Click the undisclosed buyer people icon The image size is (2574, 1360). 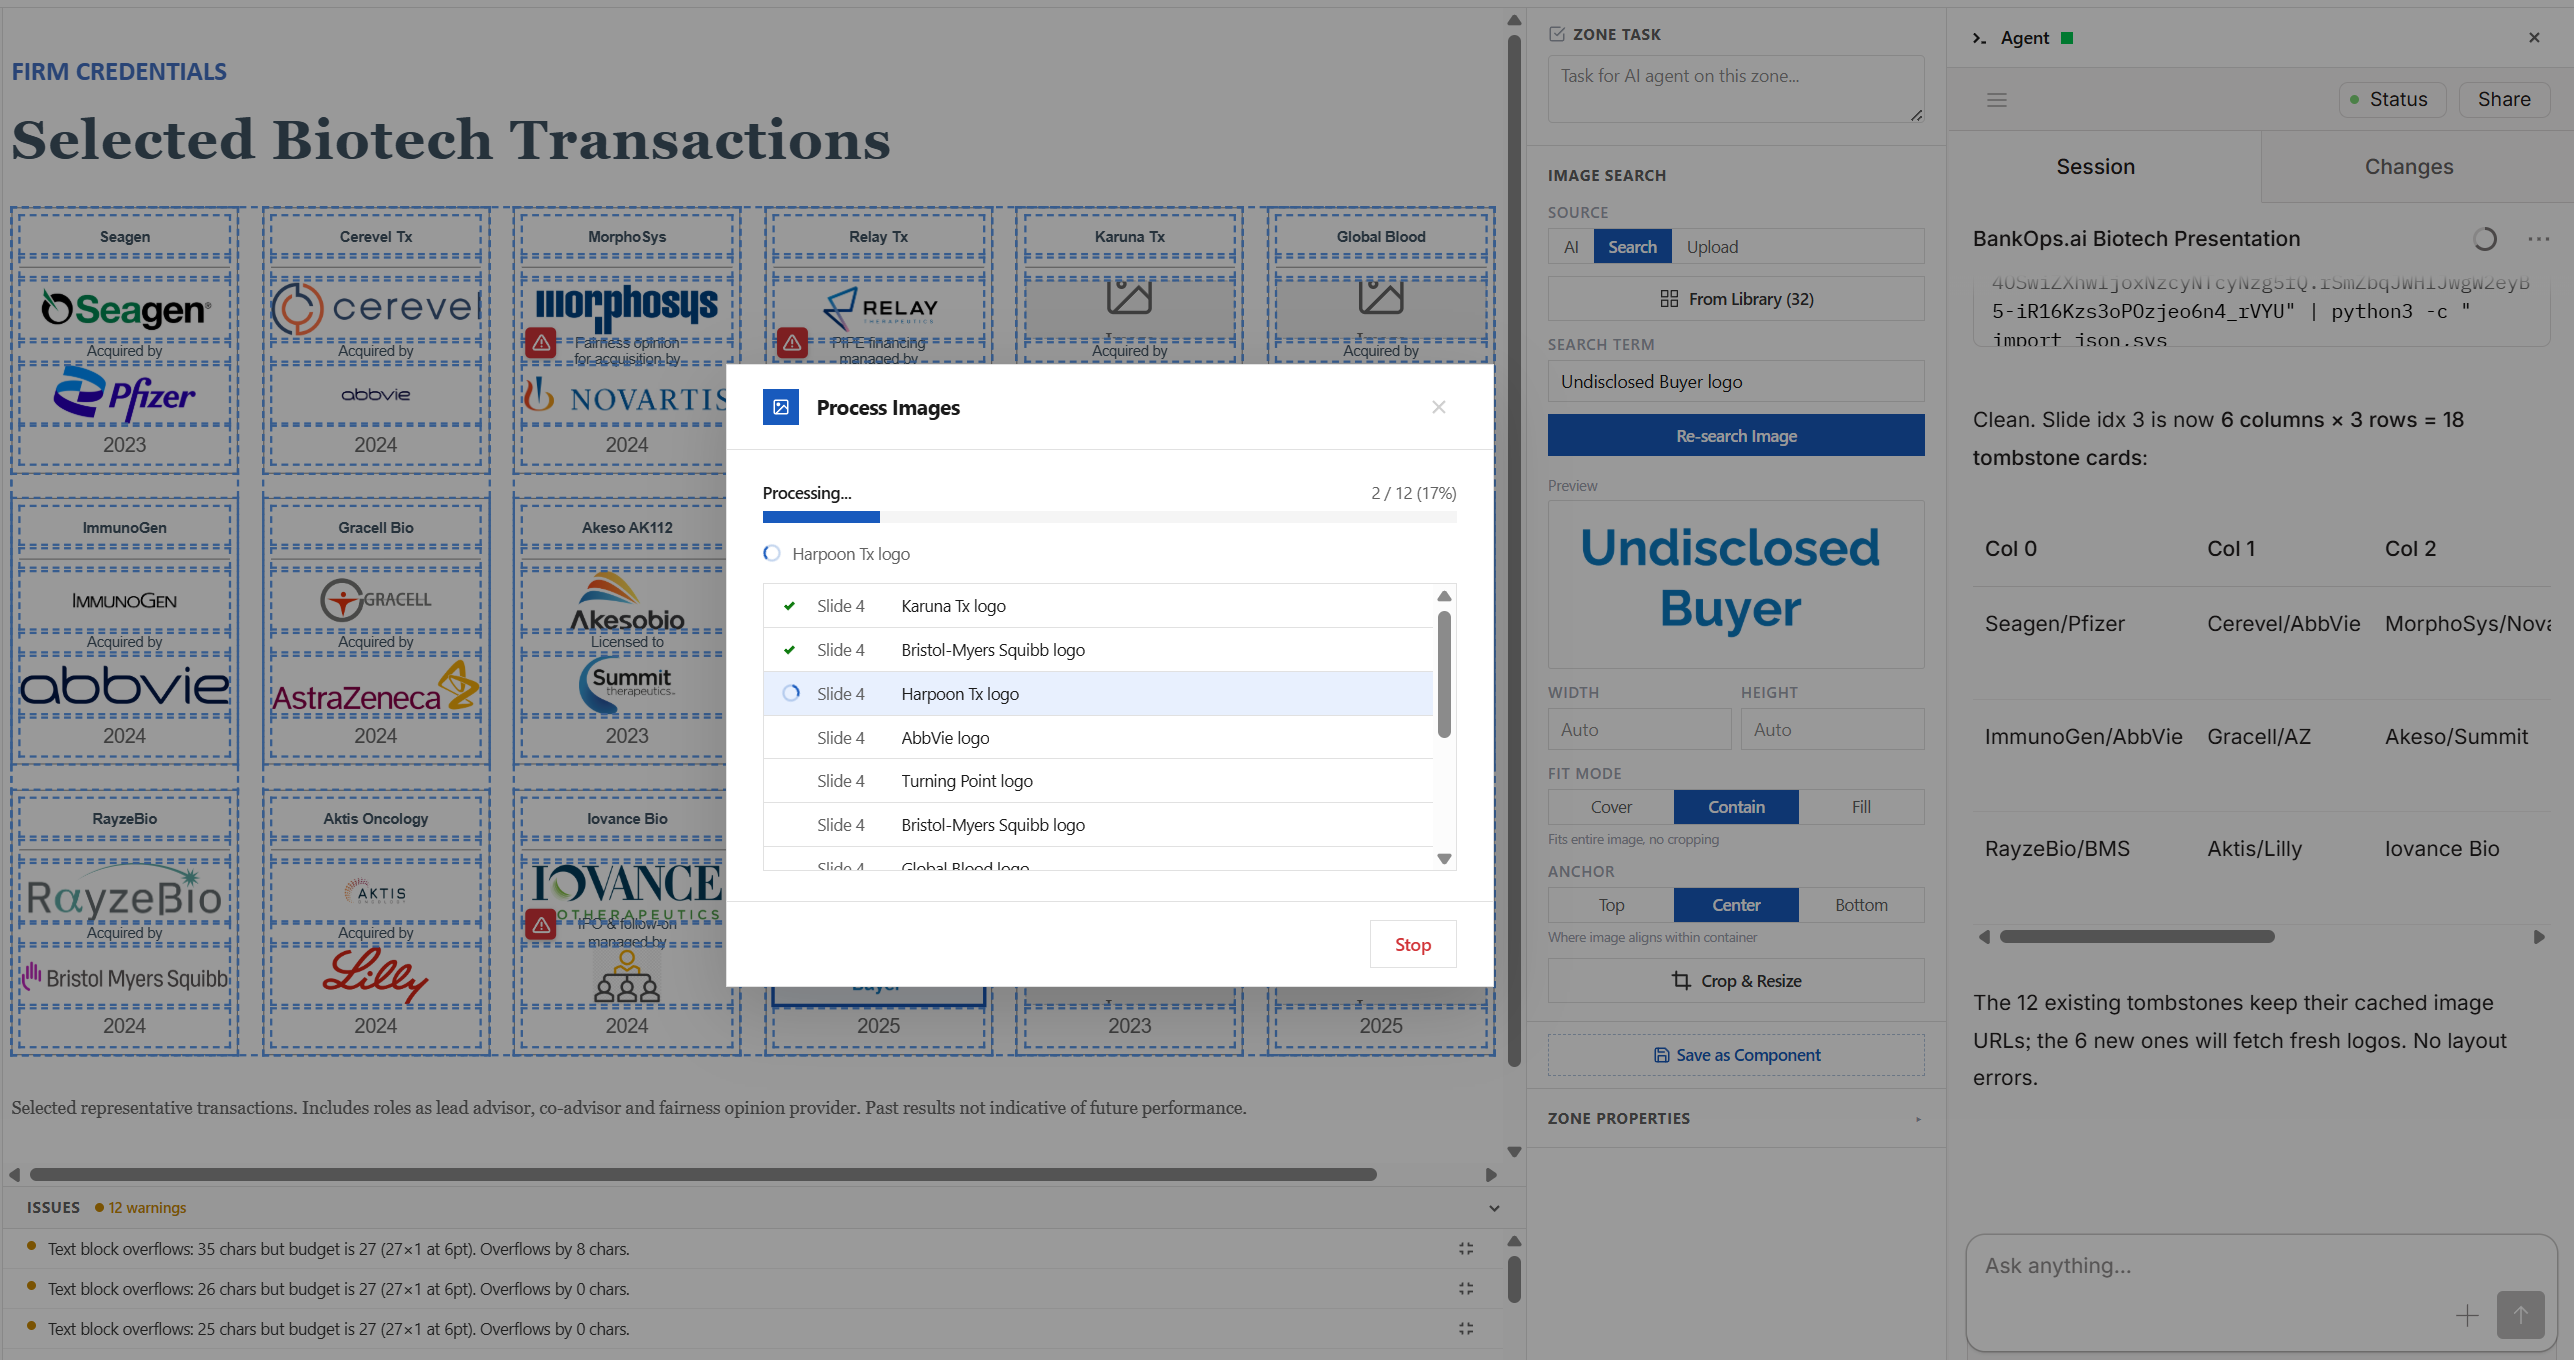click(x=627, y=977)
